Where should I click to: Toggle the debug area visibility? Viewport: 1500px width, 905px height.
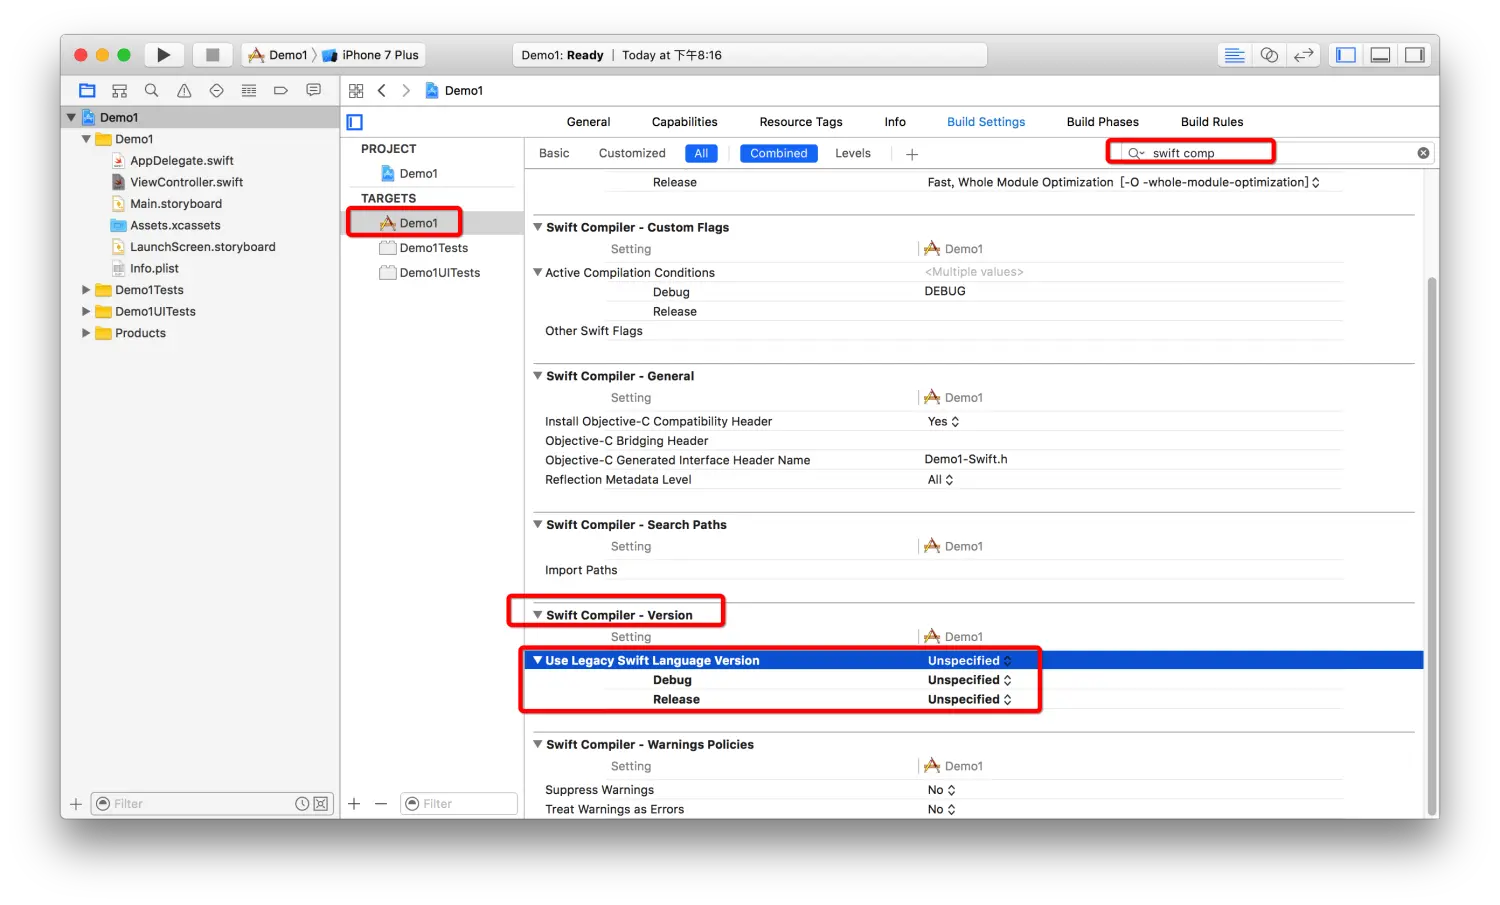click(x=1380, y=55)
